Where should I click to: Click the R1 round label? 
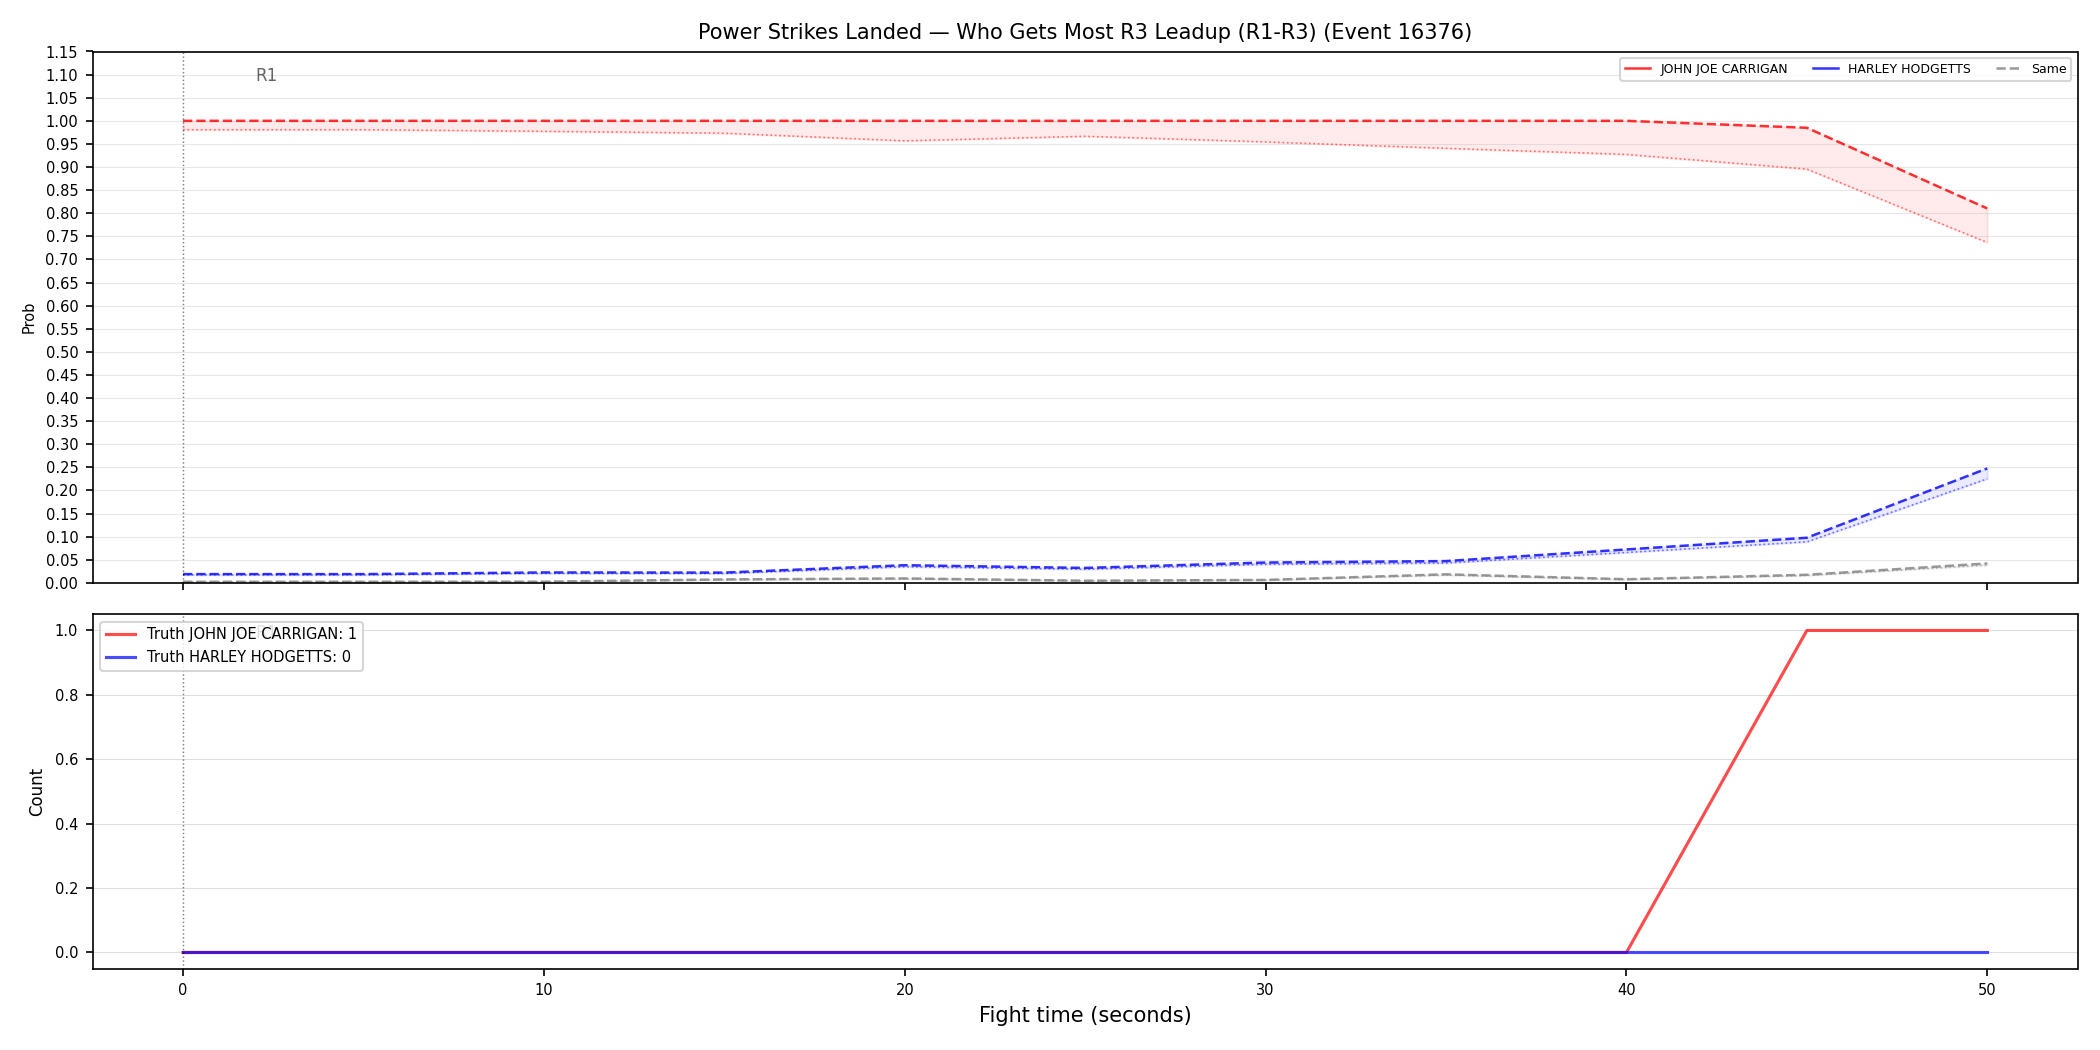(266, 75)
